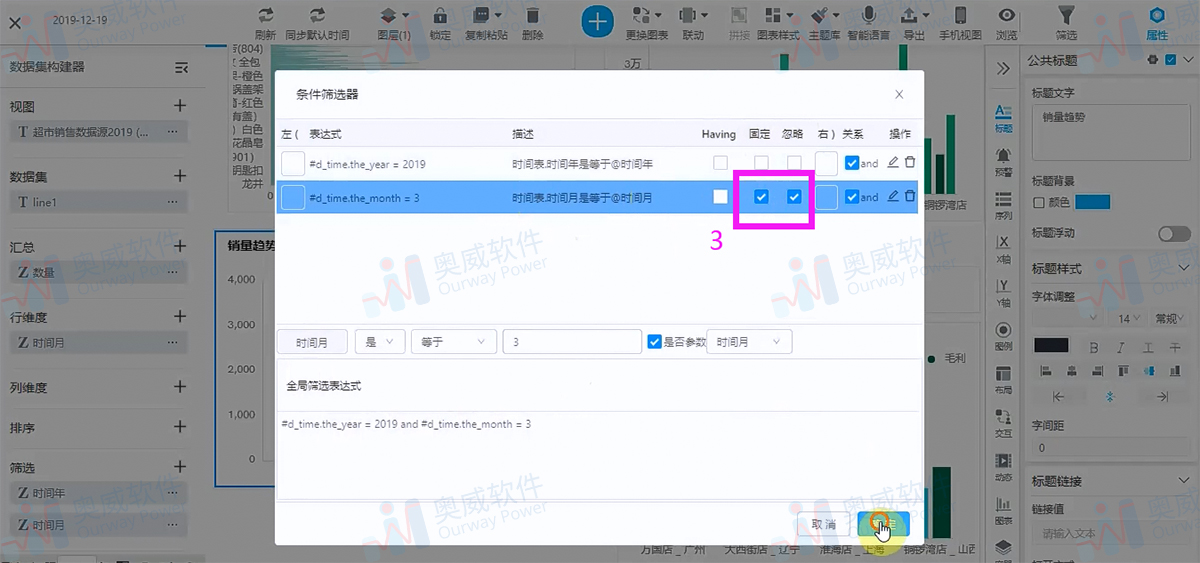Open the font size 14 dropdown
The width and height of the screenshot is (1200, 563).
tap(1126, 318)
